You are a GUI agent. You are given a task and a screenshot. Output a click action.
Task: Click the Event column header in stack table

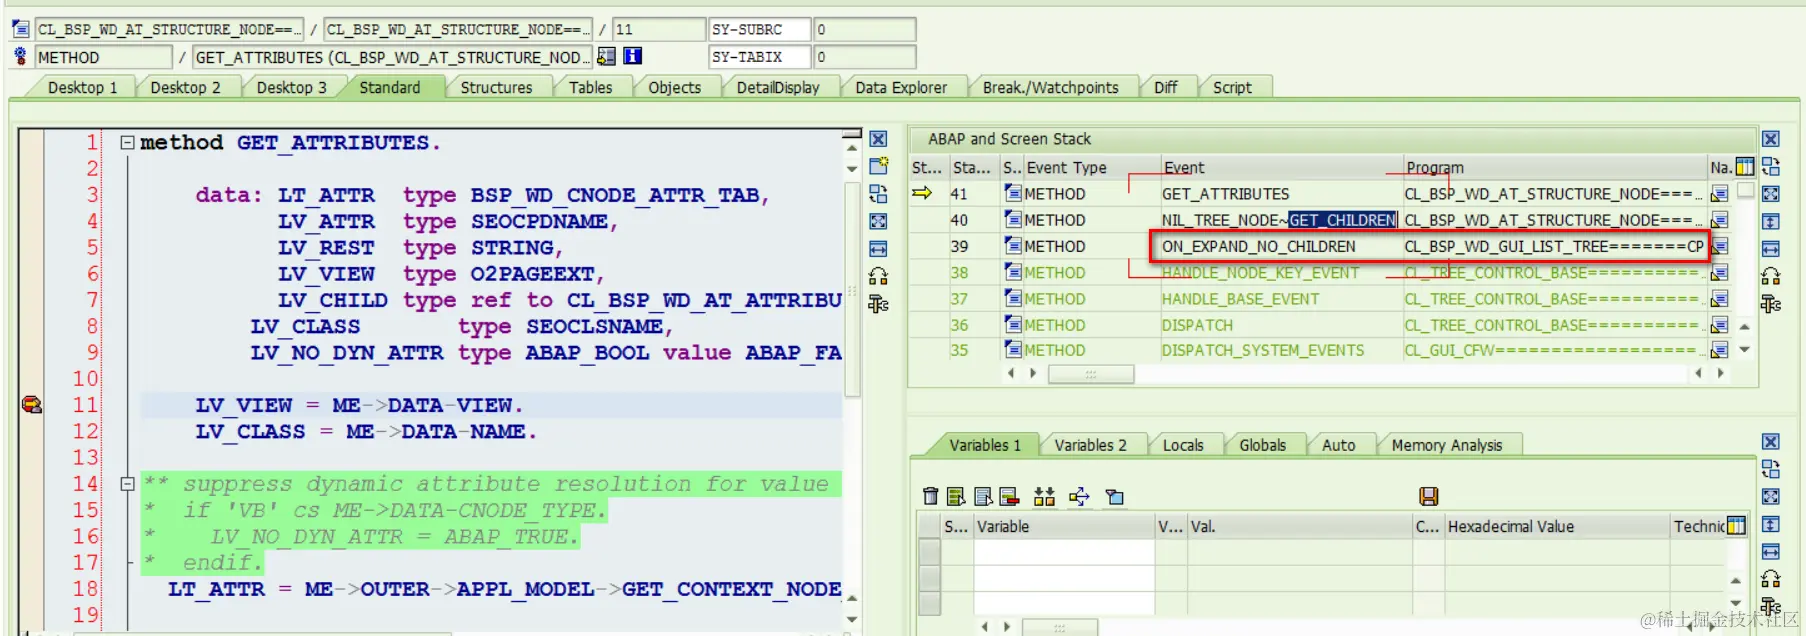[x=1281, y=167]
